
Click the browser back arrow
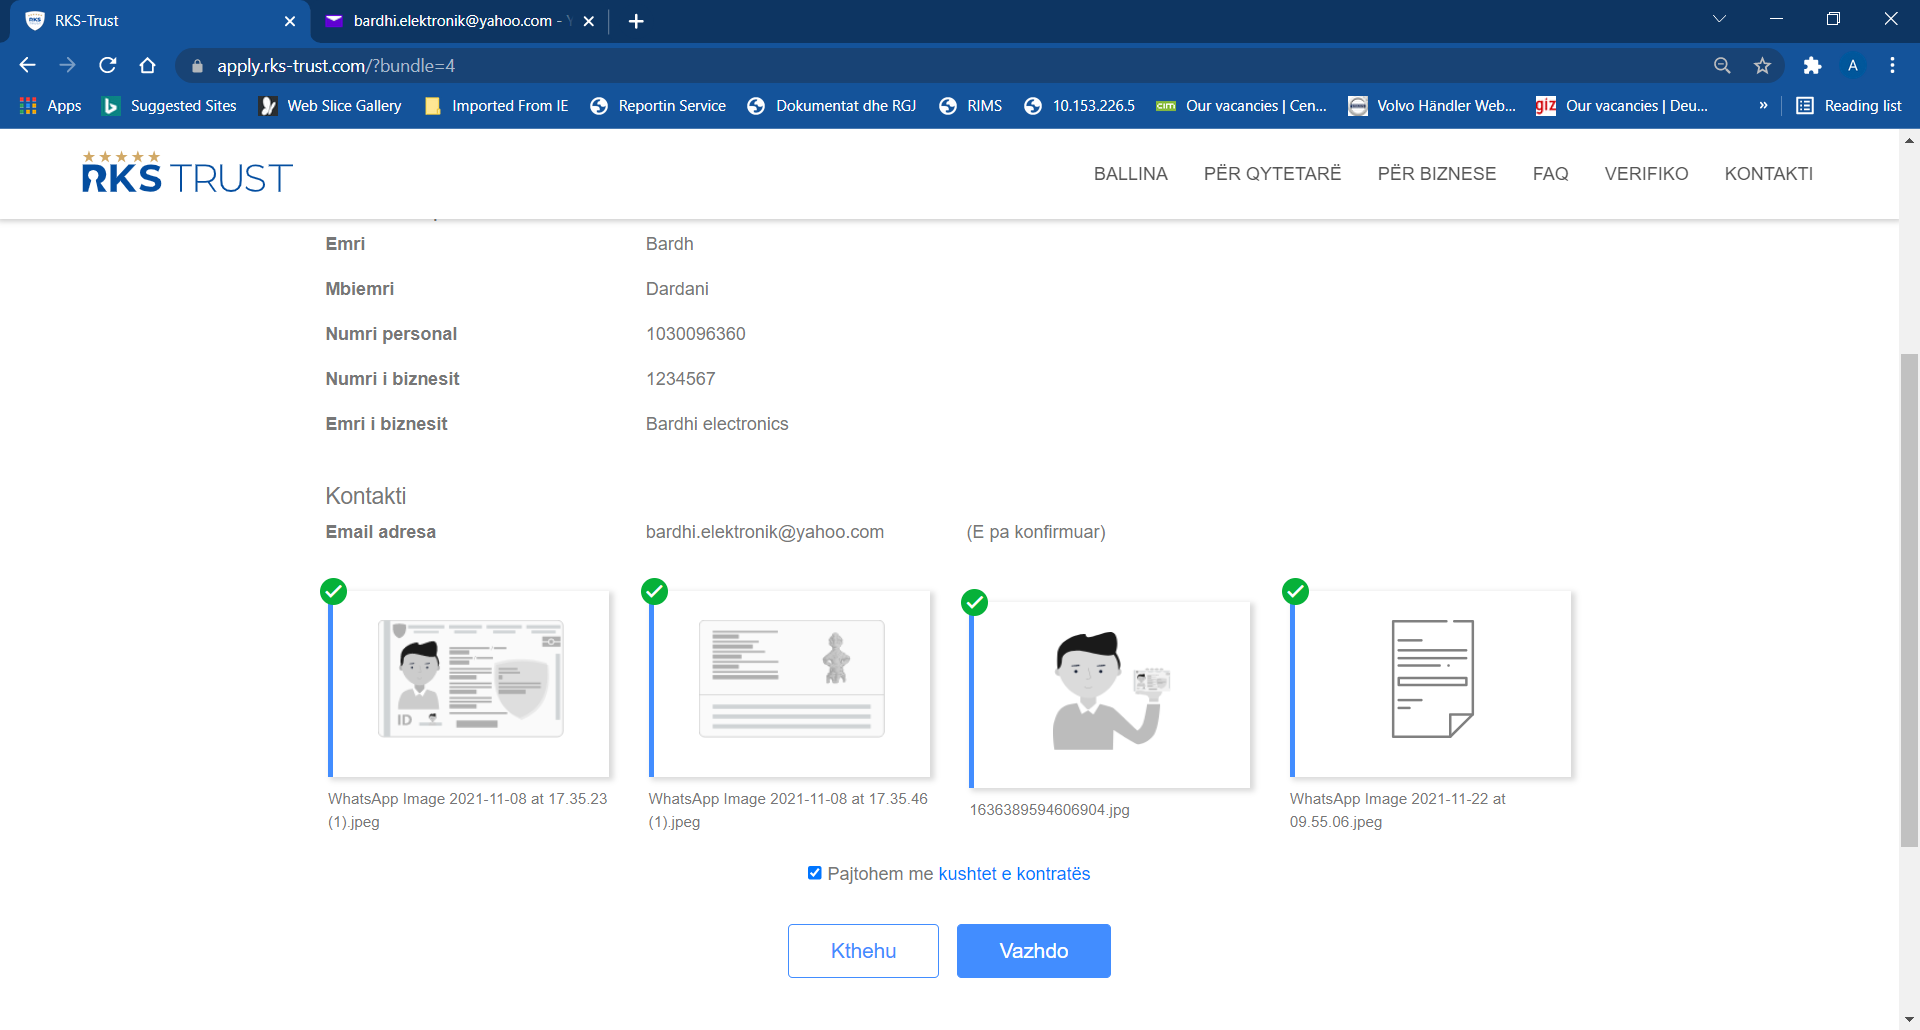[27, 65]
